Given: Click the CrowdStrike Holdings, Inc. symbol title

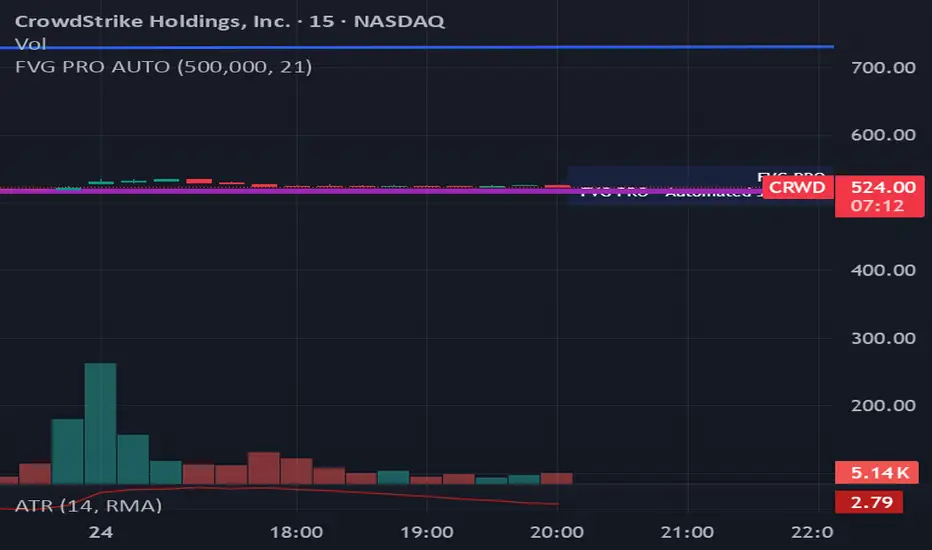Looking at the screenshot, I should point(229,21).
